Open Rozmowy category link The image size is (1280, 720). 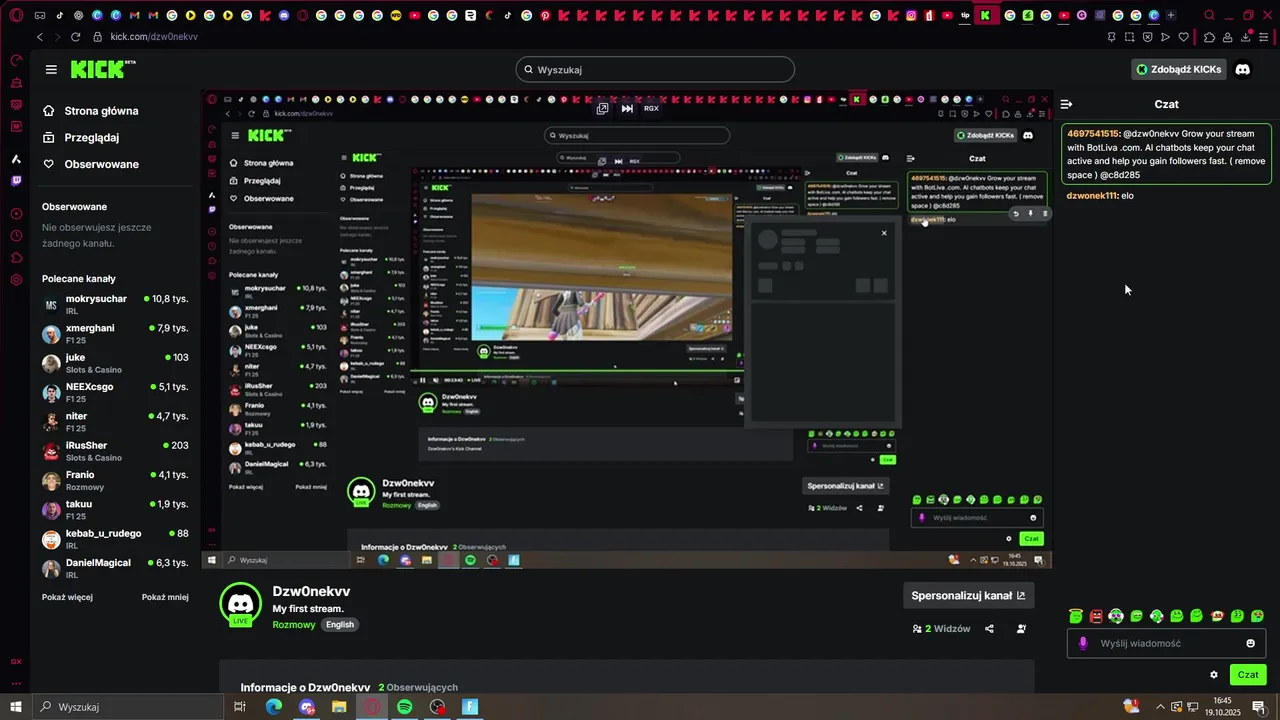tap(294, 624)
